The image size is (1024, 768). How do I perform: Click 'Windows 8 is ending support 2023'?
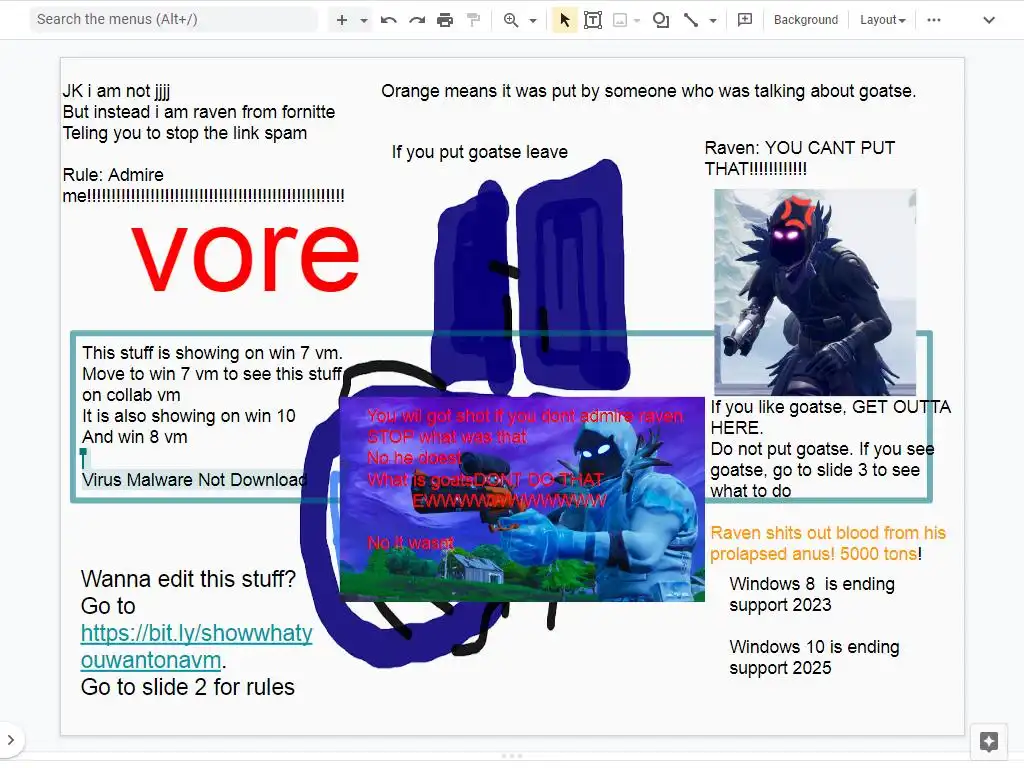(812, 594)
